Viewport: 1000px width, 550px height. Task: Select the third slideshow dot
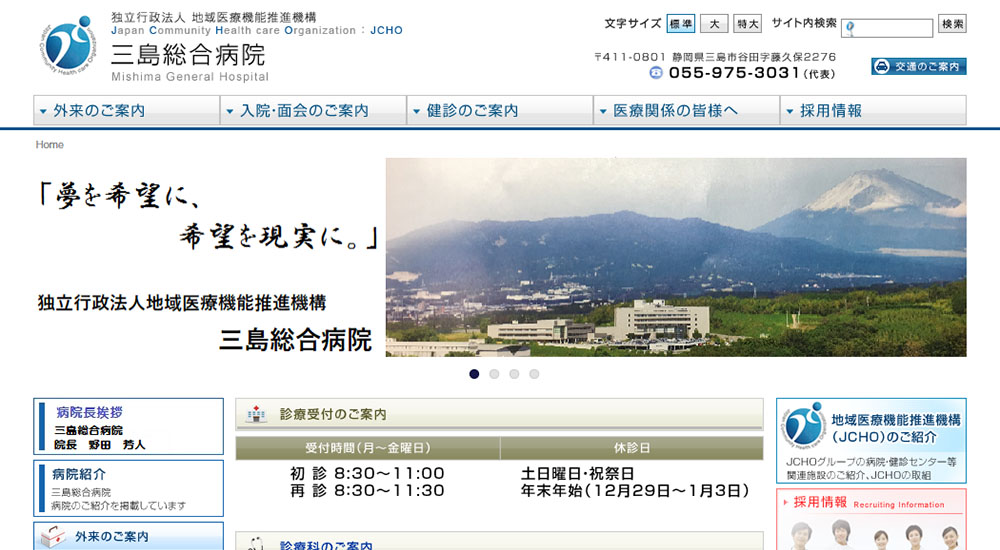tap(514, 374)
